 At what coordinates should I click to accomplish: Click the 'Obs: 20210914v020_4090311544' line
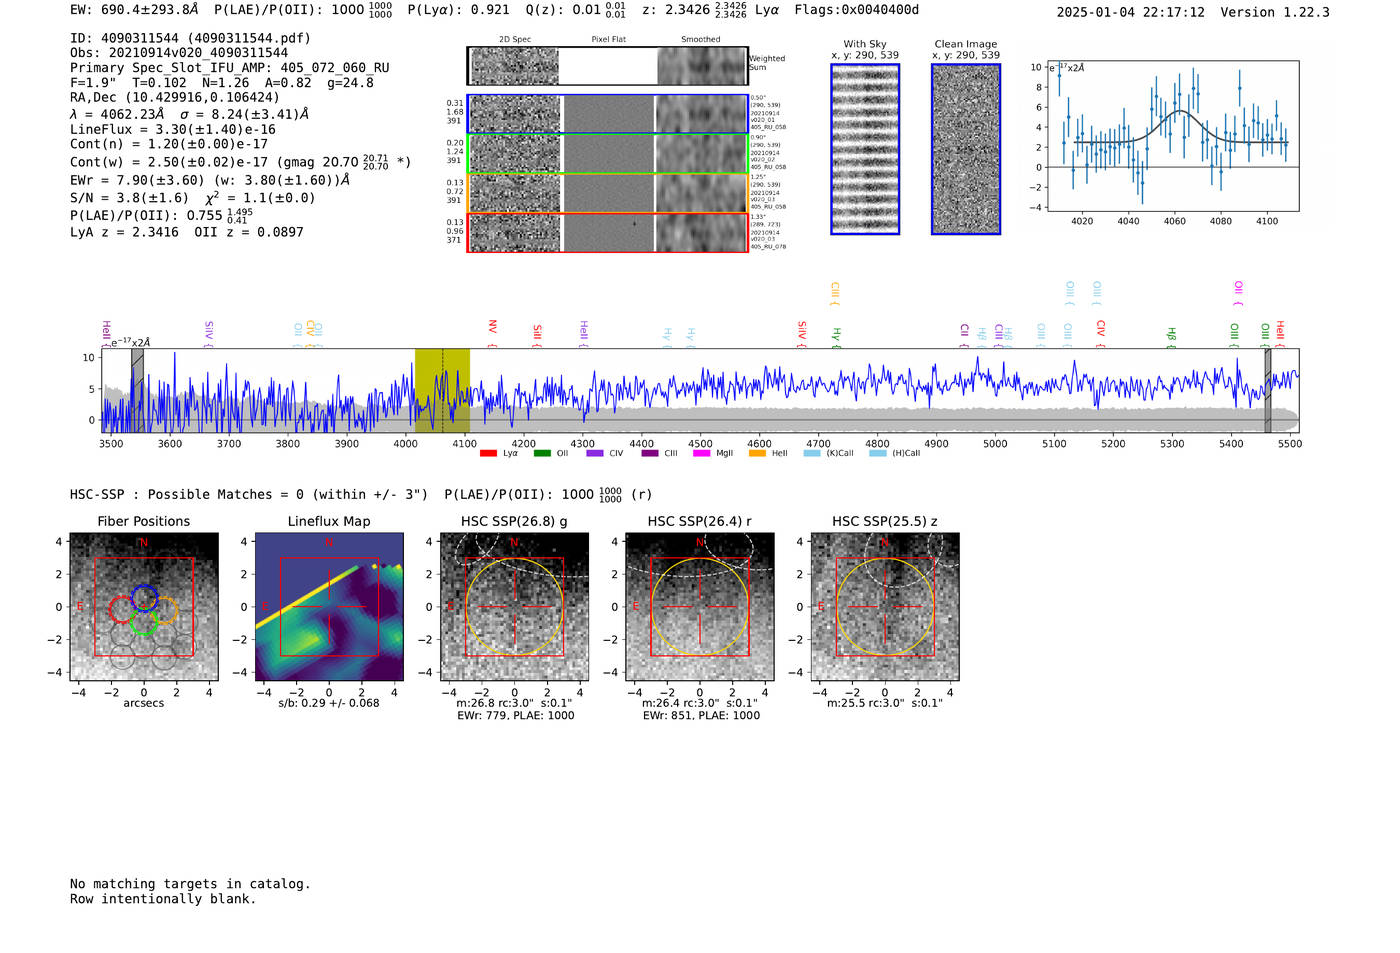(179, 53)
